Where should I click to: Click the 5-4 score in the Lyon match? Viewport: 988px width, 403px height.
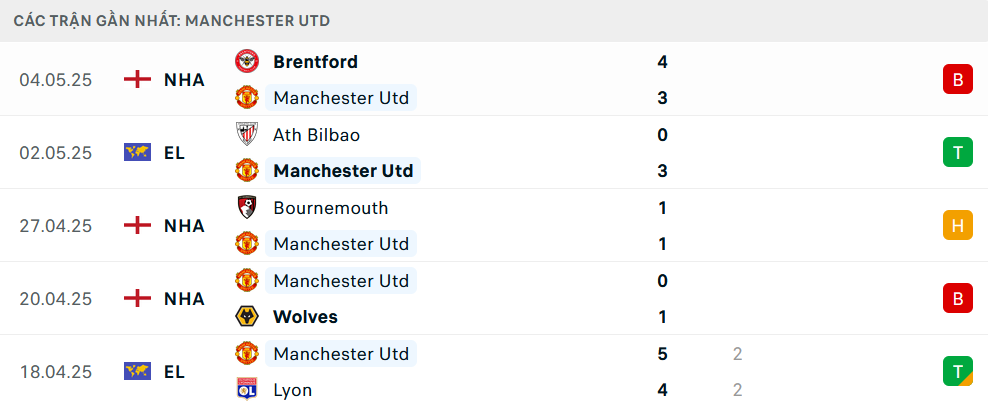click(x=662, y=372)
